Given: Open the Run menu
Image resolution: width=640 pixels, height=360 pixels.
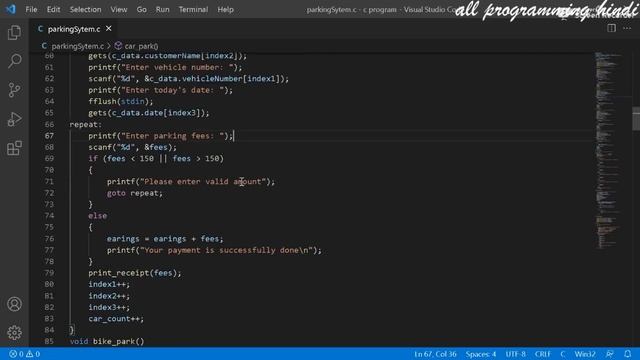Looking at the screenshot, I should pyautogui.click(x=162, y=9).
